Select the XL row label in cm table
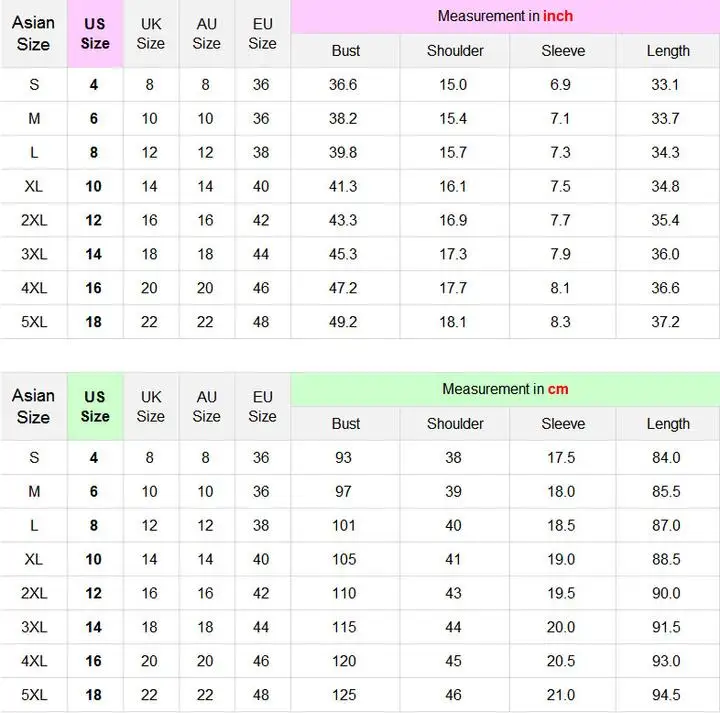720x713 pixels. [x=34, y=559]
